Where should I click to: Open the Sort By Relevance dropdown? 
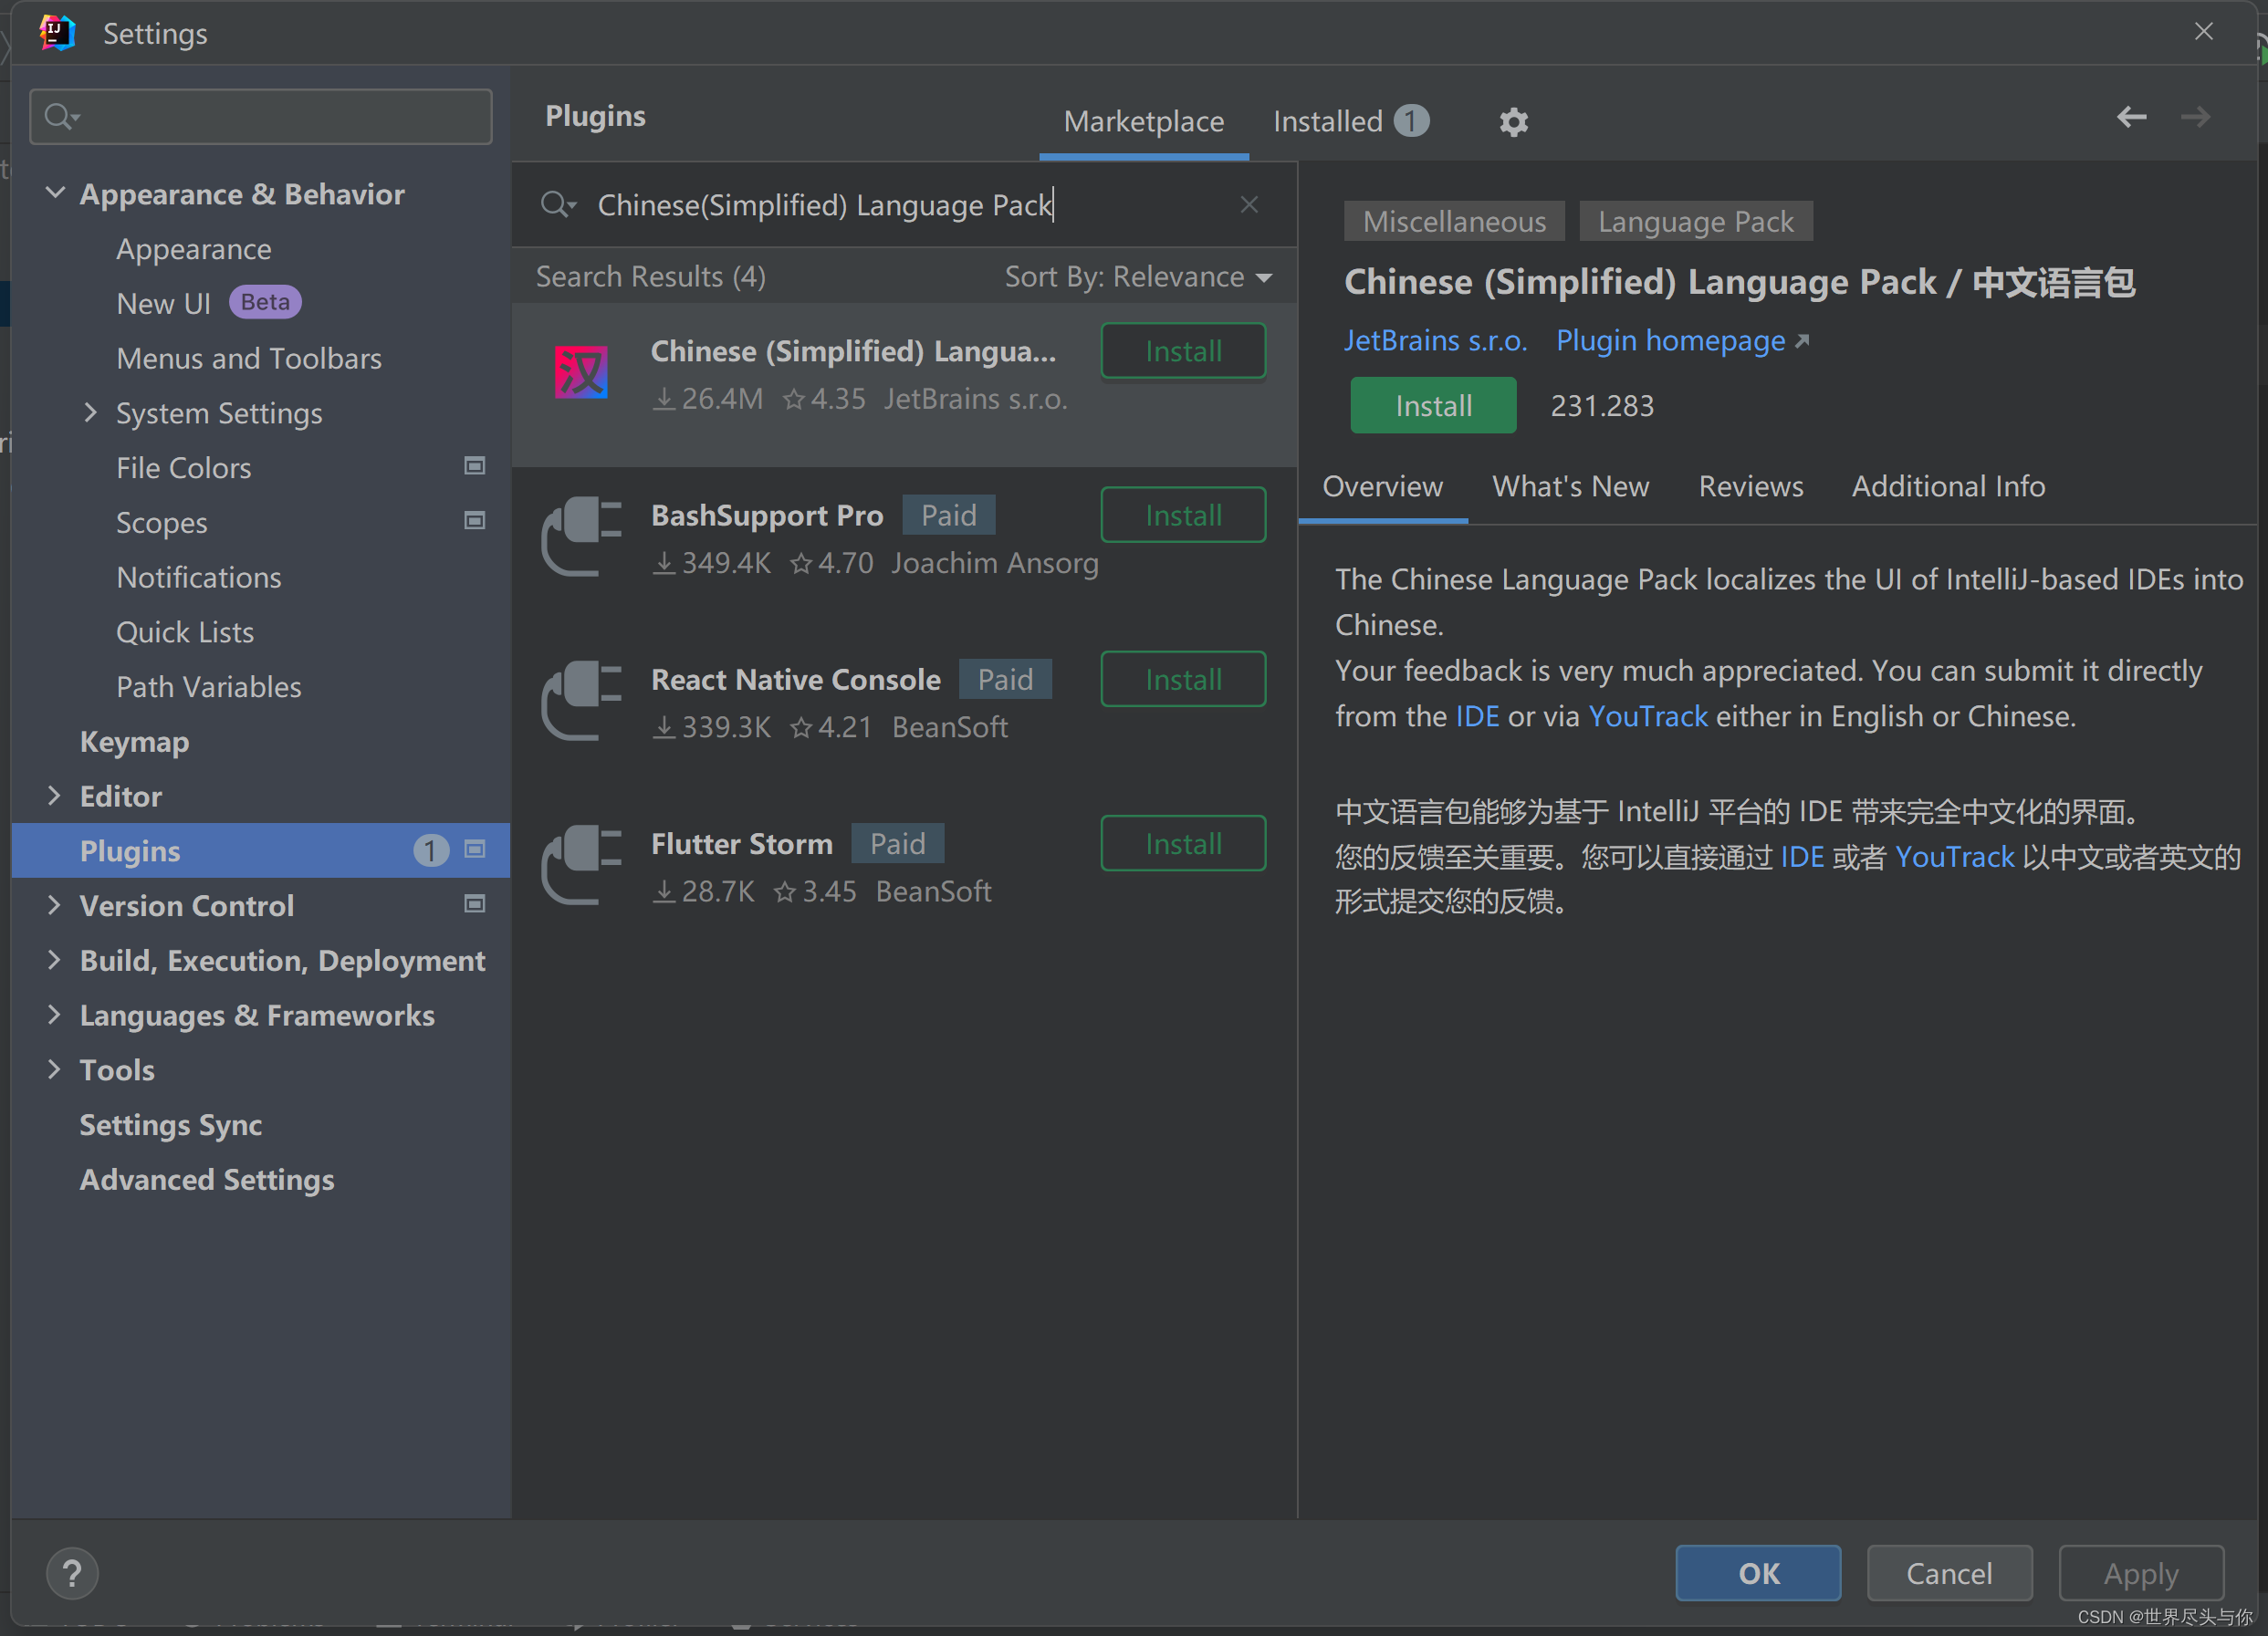[1138, 277]
